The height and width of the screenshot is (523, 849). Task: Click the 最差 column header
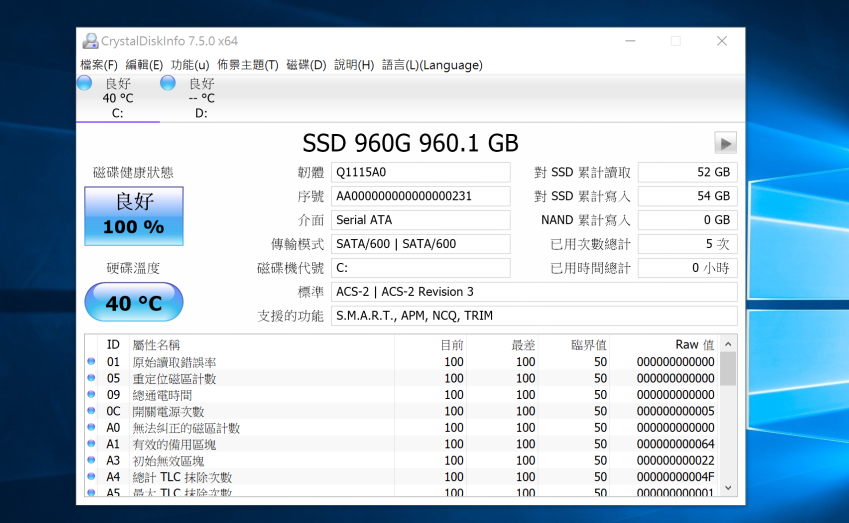pyautogui.click(x=502, y=344)
